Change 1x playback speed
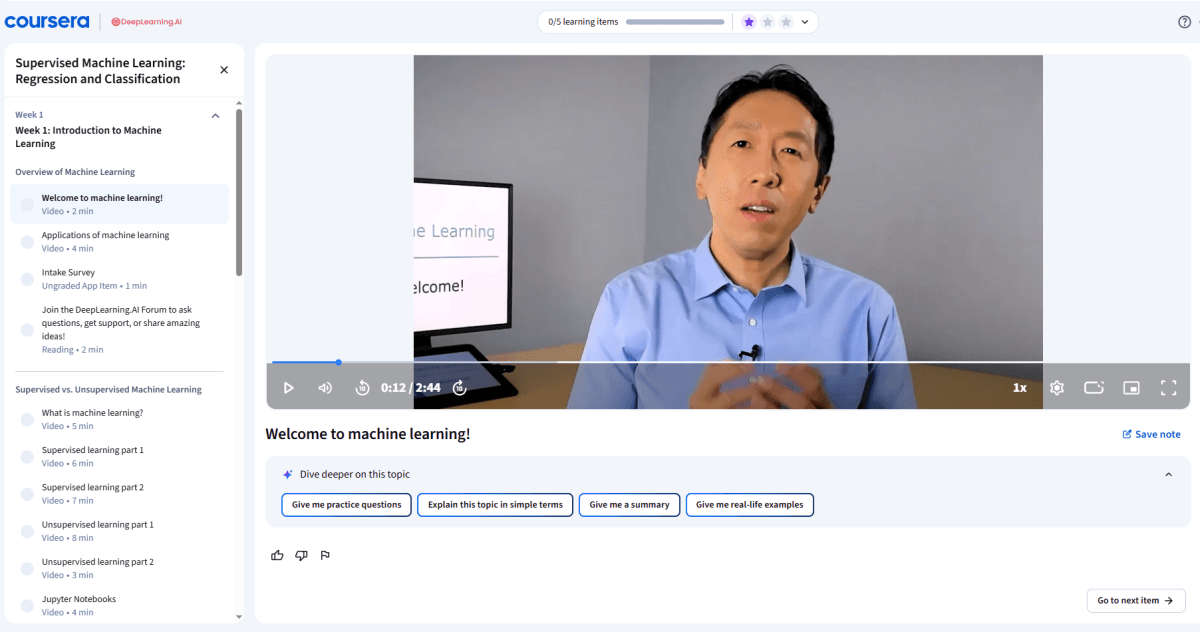1200x632 pixels. pyautogui.click(x=1020, y=388)
